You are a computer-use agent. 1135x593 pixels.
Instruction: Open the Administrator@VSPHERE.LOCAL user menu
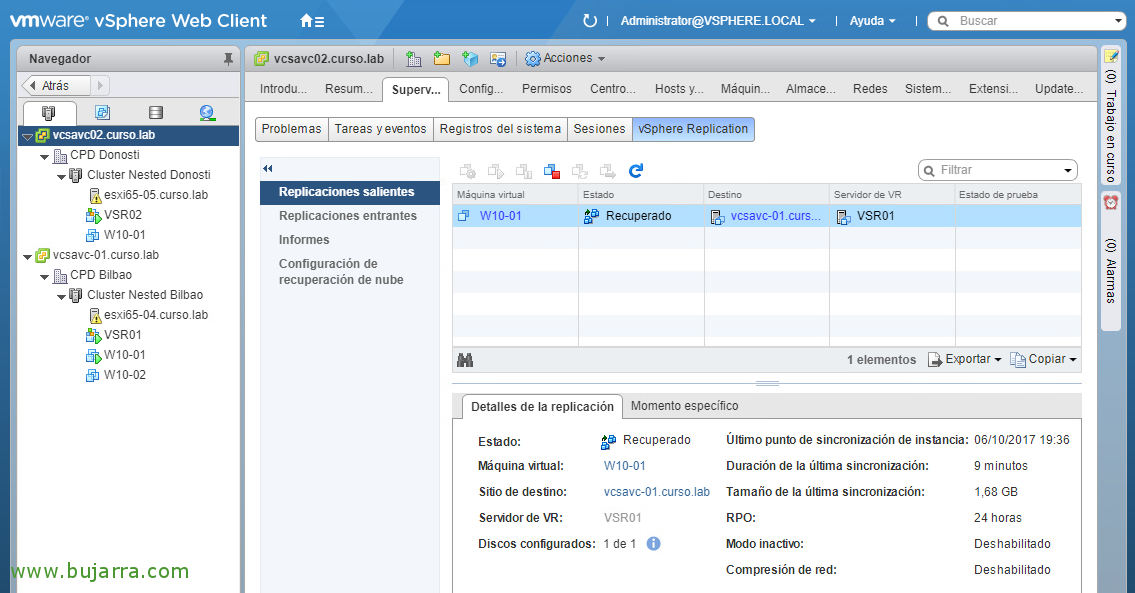point(717,21)
